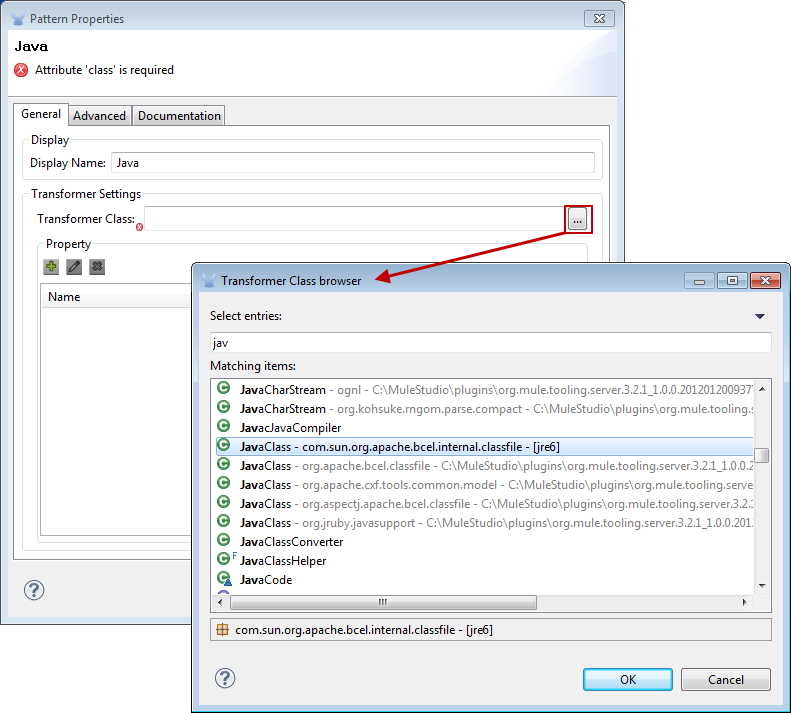791x713 pixels.
Task: Select the JavacJavaCompiler entry
Action: coord(290,427)
